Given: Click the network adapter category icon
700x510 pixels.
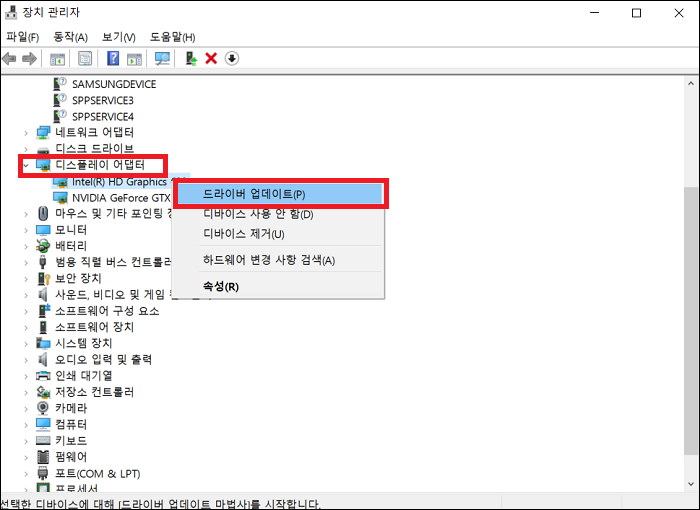Looking at the screenshot, I should point(43,133).
